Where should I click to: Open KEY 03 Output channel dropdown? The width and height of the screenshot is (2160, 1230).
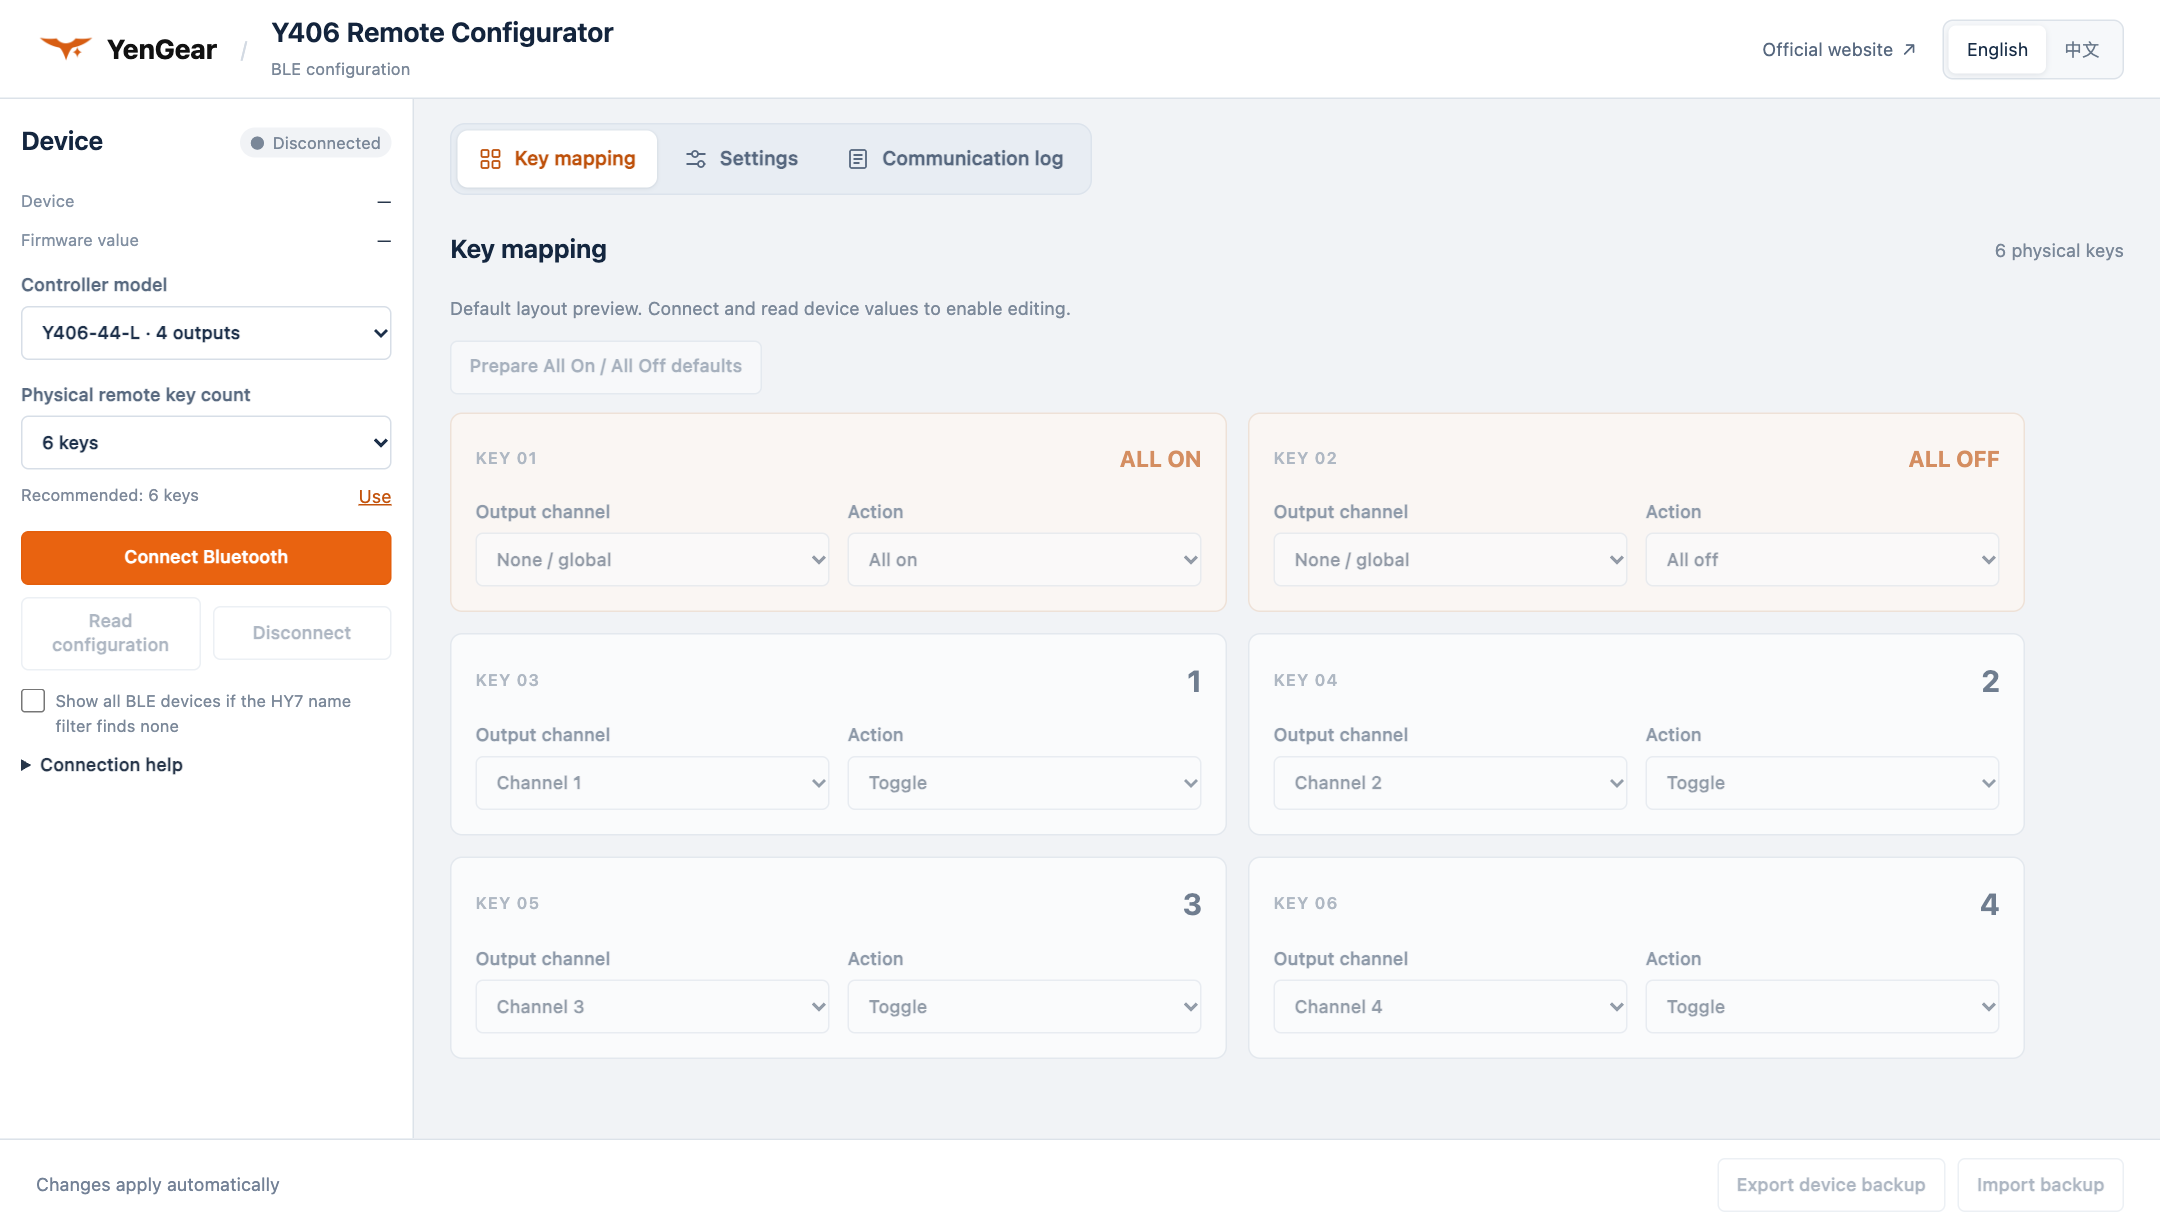[x=652, y=783]
